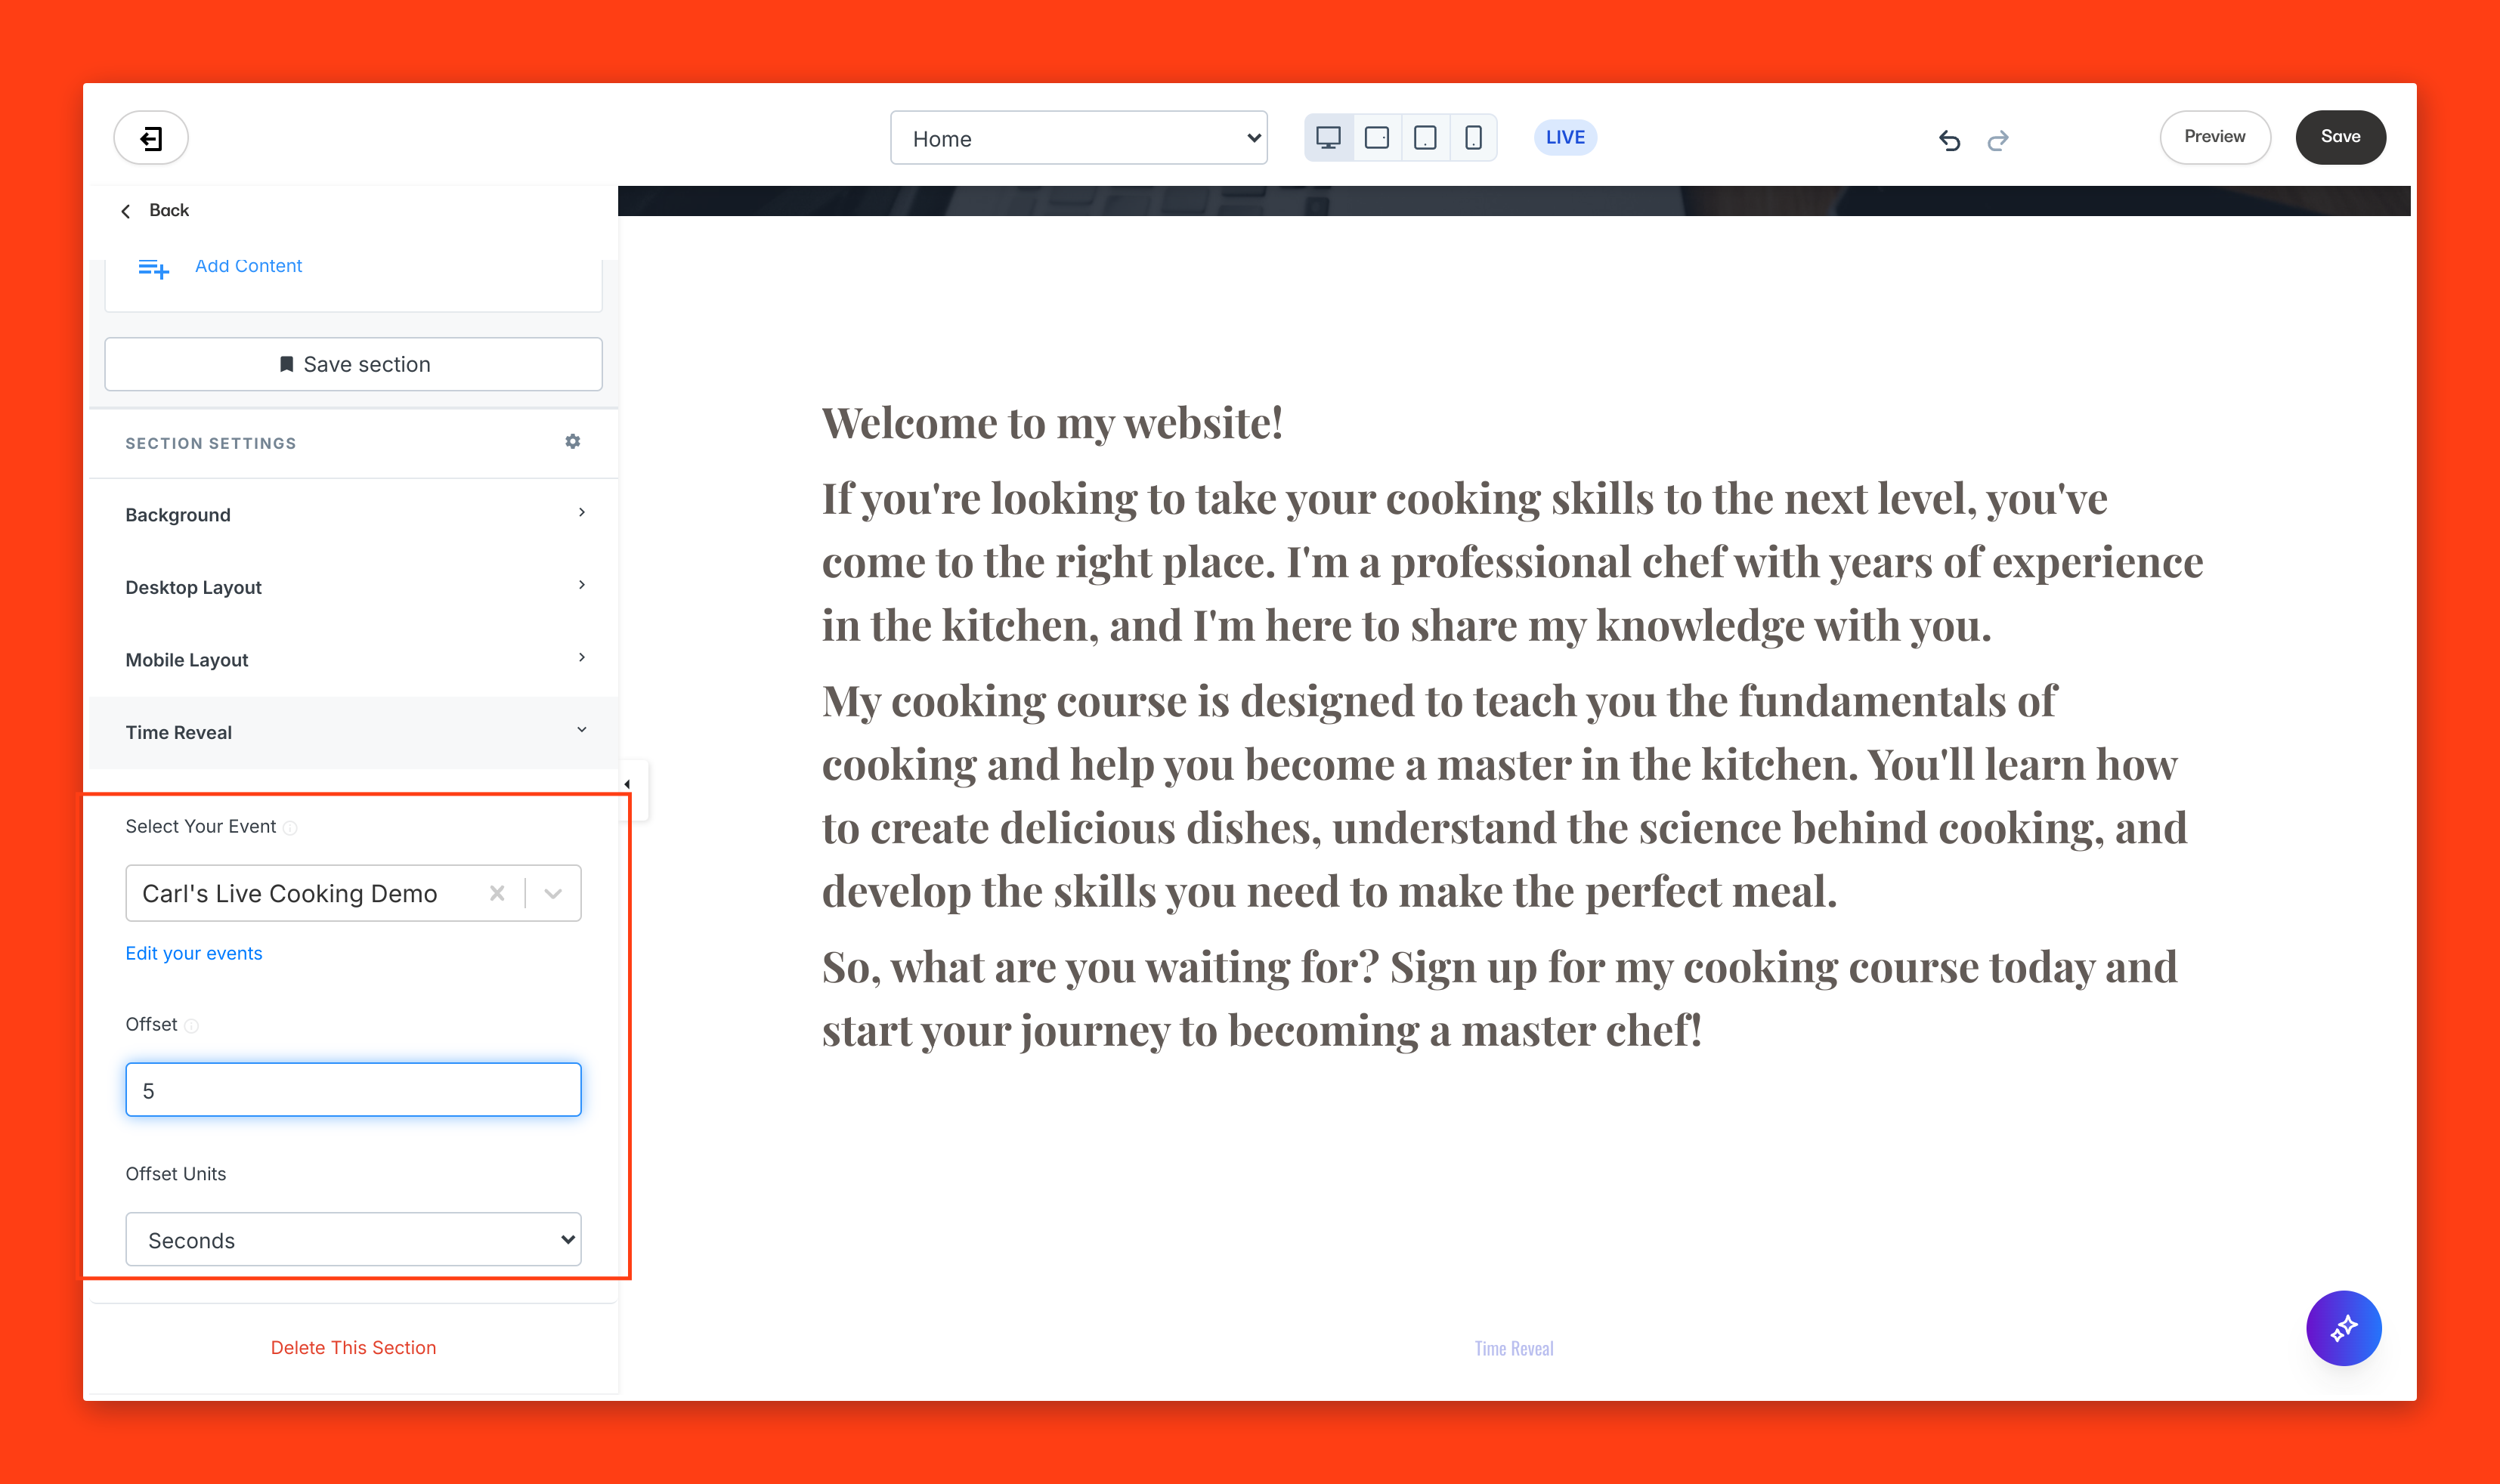Screen dimensions: 2500x1484
Task: Switch to landscape tablet view
Action: [x=1377, y=138]
